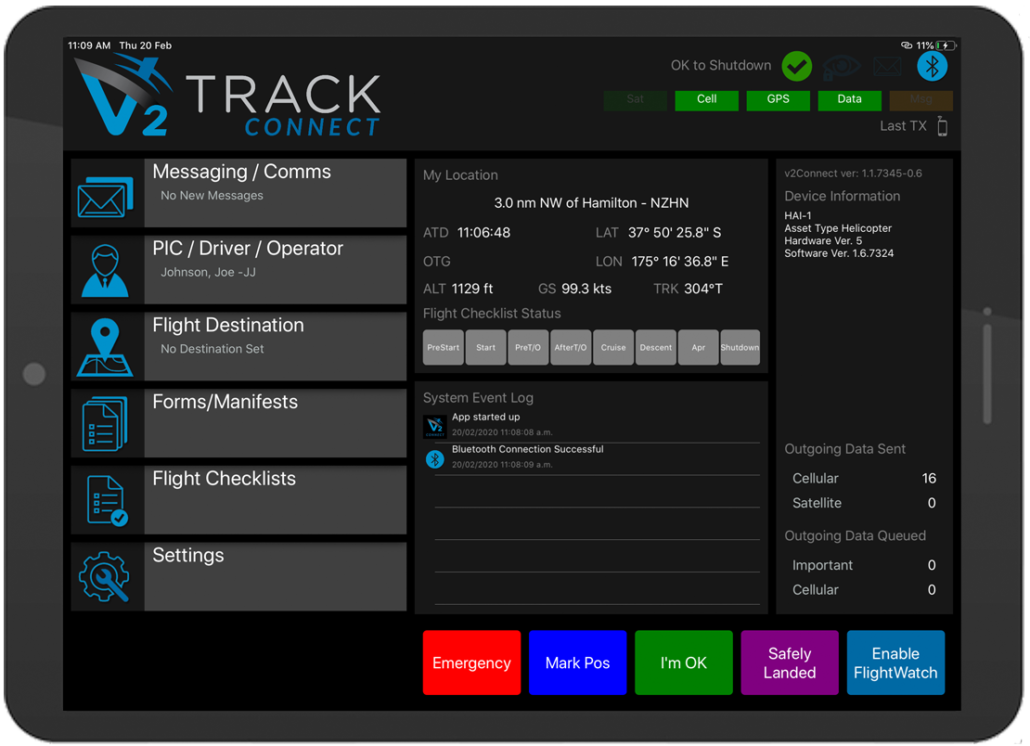Screen dimensions: 1030x746
Task: Select the Shutdown checklist stage
Action: pos(740,347)
